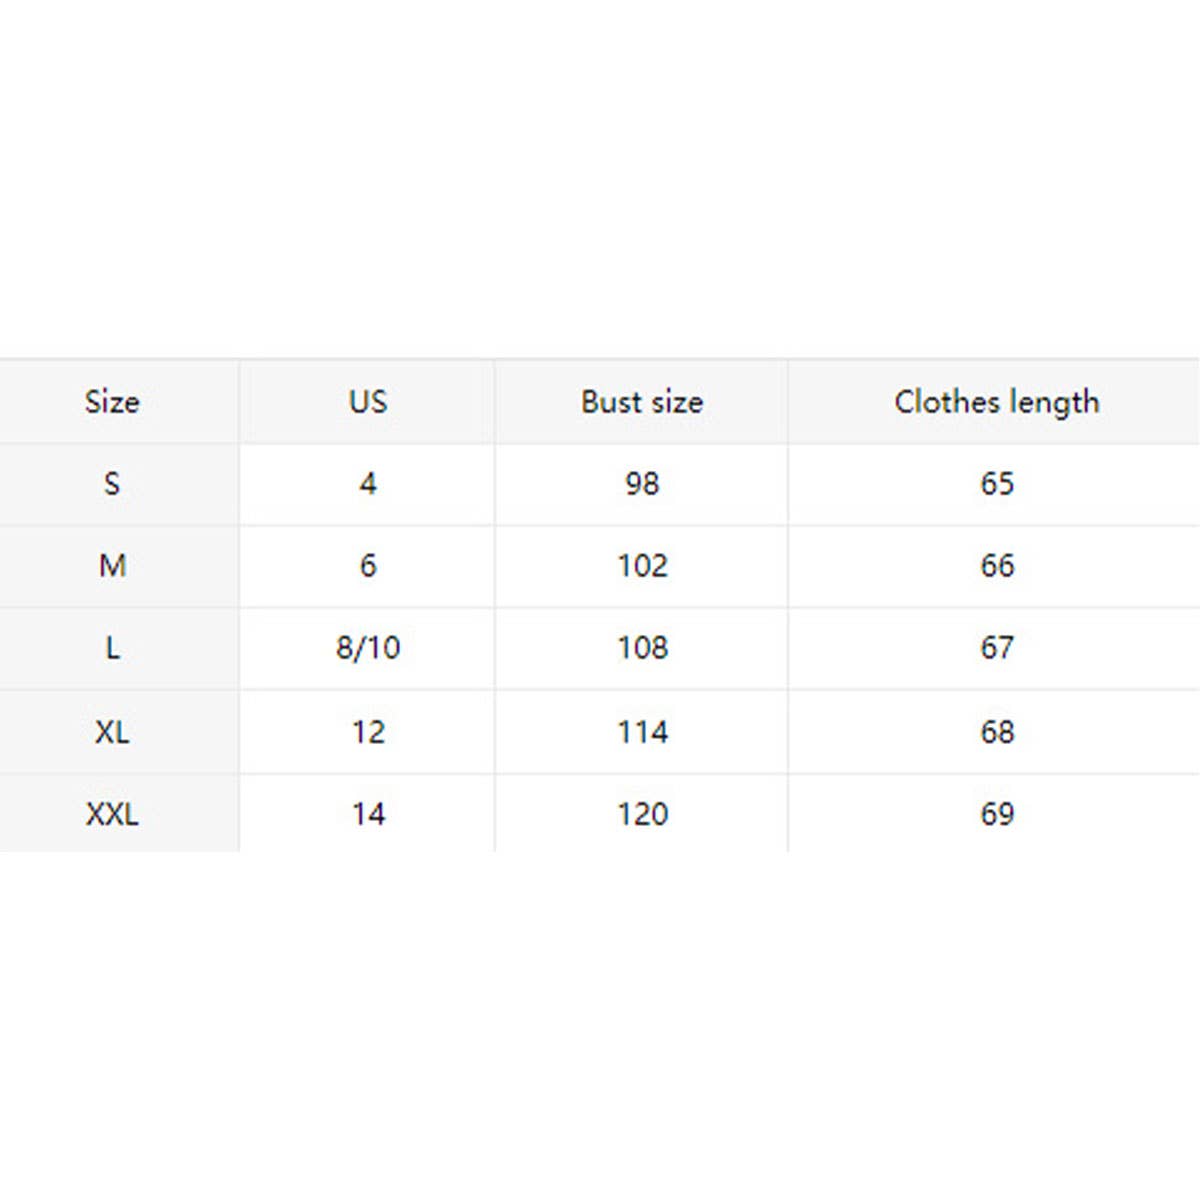Click the Size column header

pos(112,402)
